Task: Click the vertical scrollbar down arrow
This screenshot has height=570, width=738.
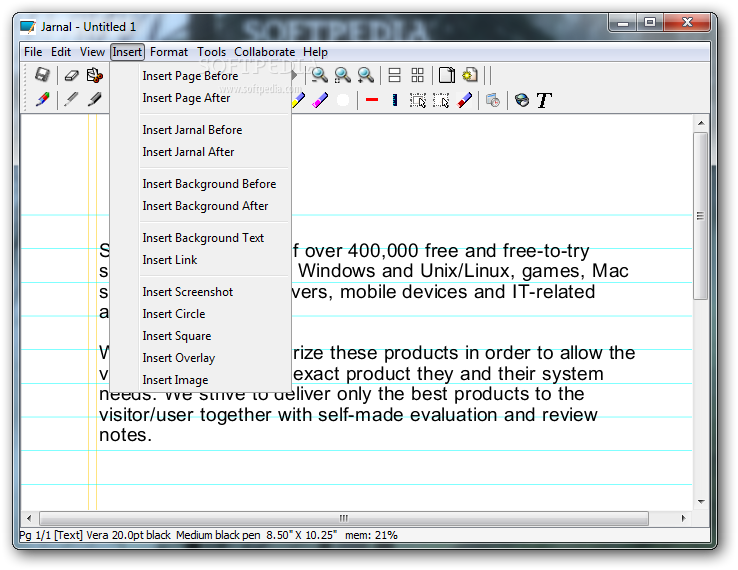Action: pyautogui.click(x=701, y=502)
